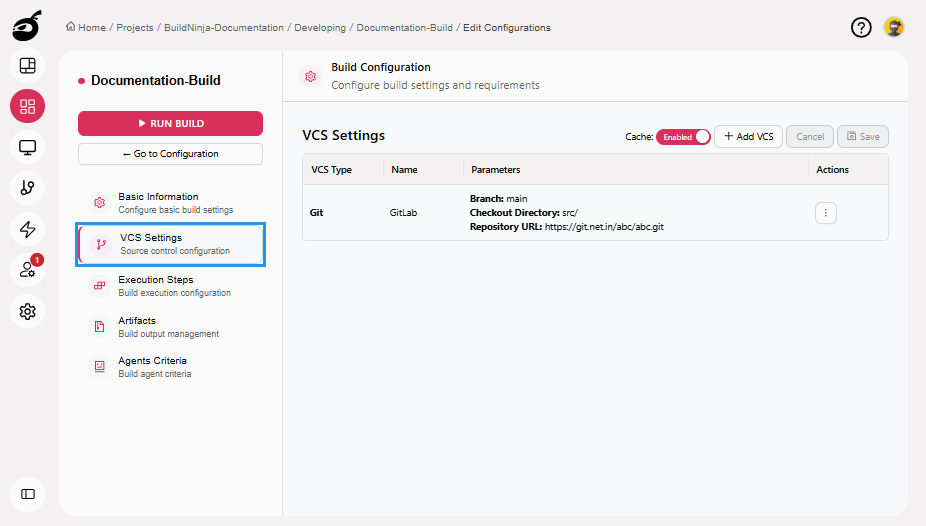Click the Repository URL text
926x526 pixels.
[x=567, y=227]
